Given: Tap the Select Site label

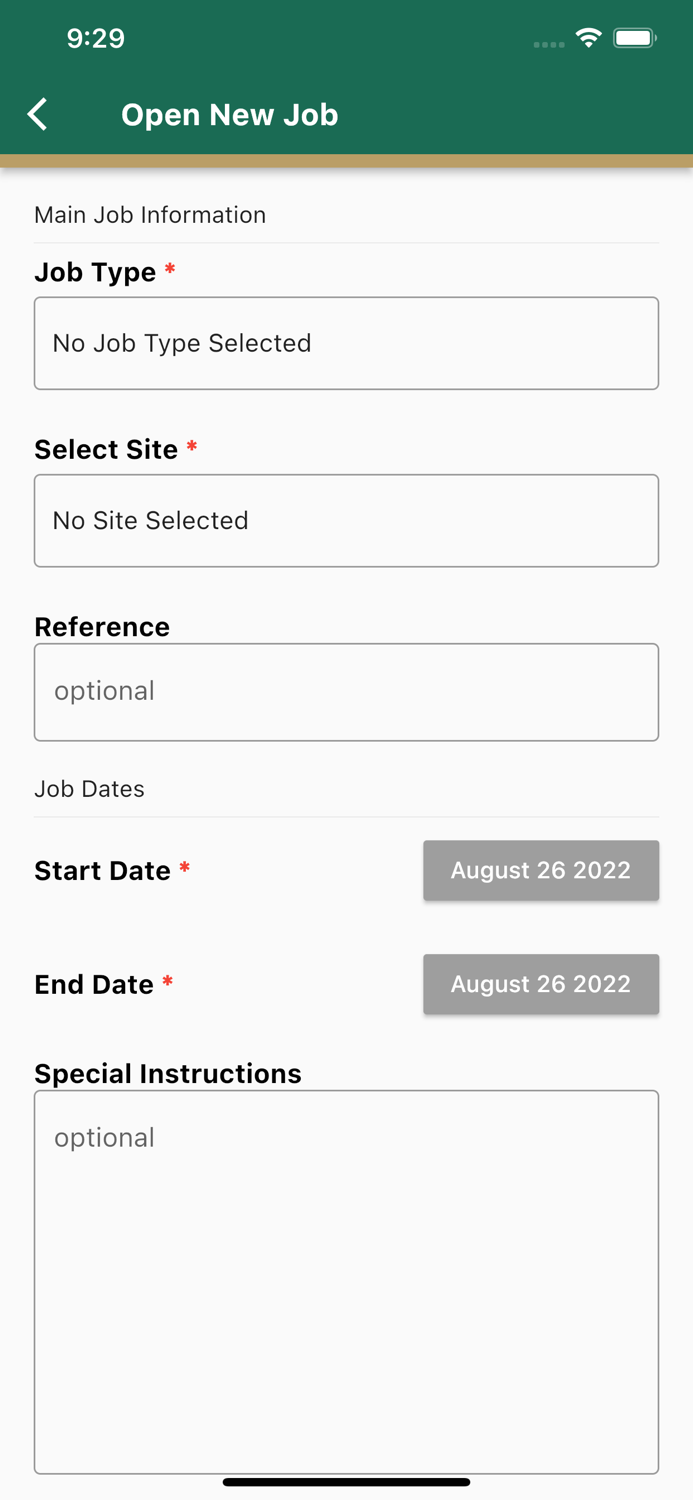Looking at the screenshot, I should [106, 450].
